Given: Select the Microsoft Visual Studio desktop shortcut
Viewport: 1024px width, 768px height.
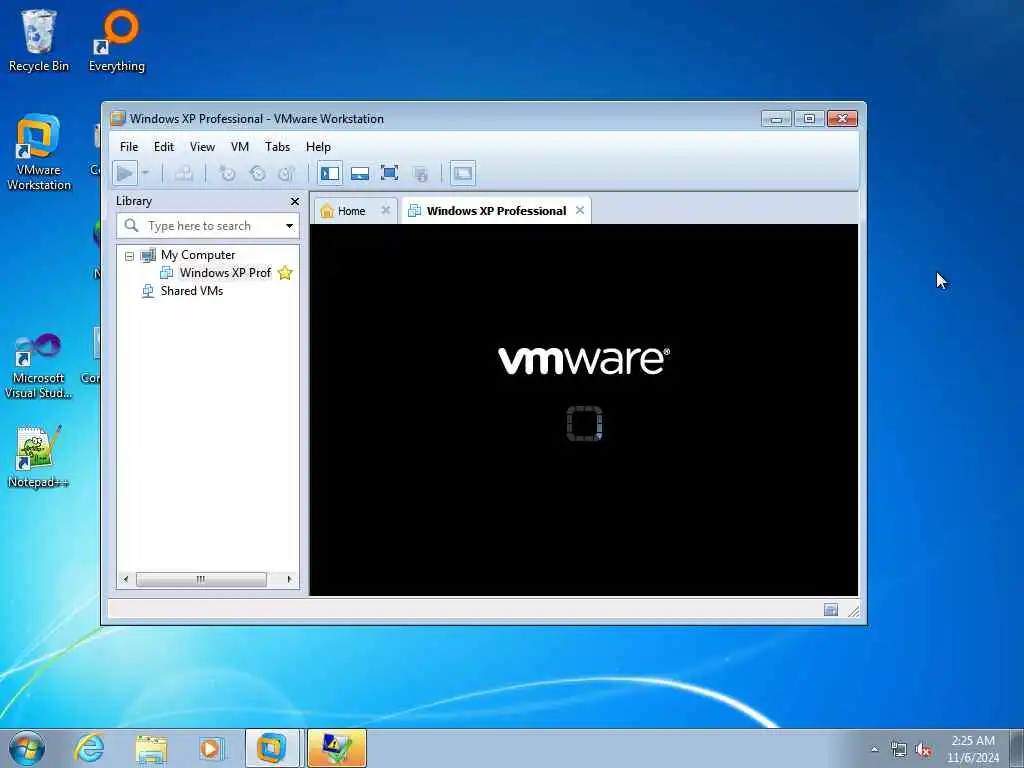Looking at the screenshot, I should pyautogui.click(x=39, y=366).
